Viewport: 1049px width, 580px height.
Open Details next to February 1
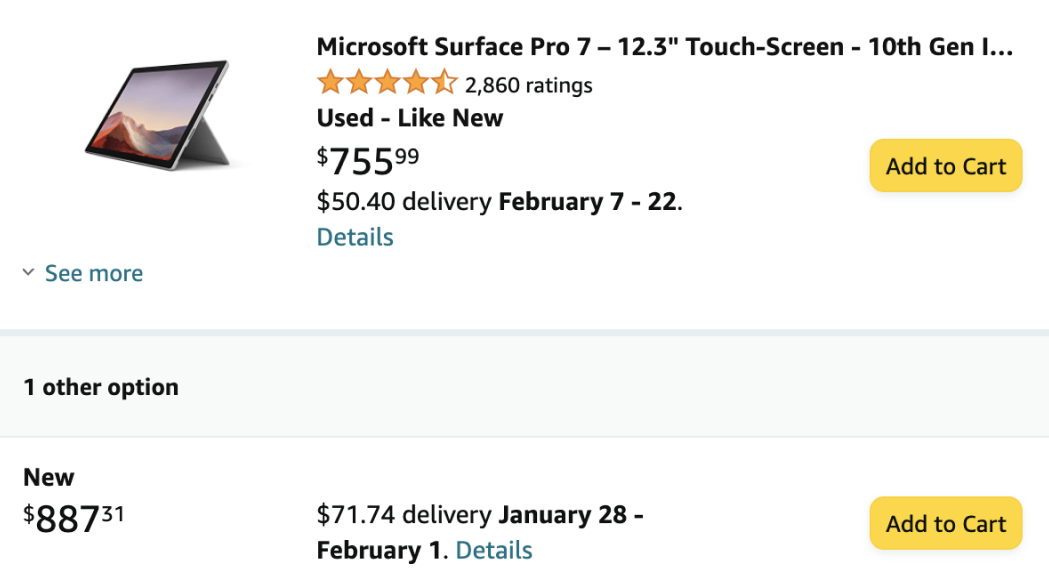click(494, 550)
